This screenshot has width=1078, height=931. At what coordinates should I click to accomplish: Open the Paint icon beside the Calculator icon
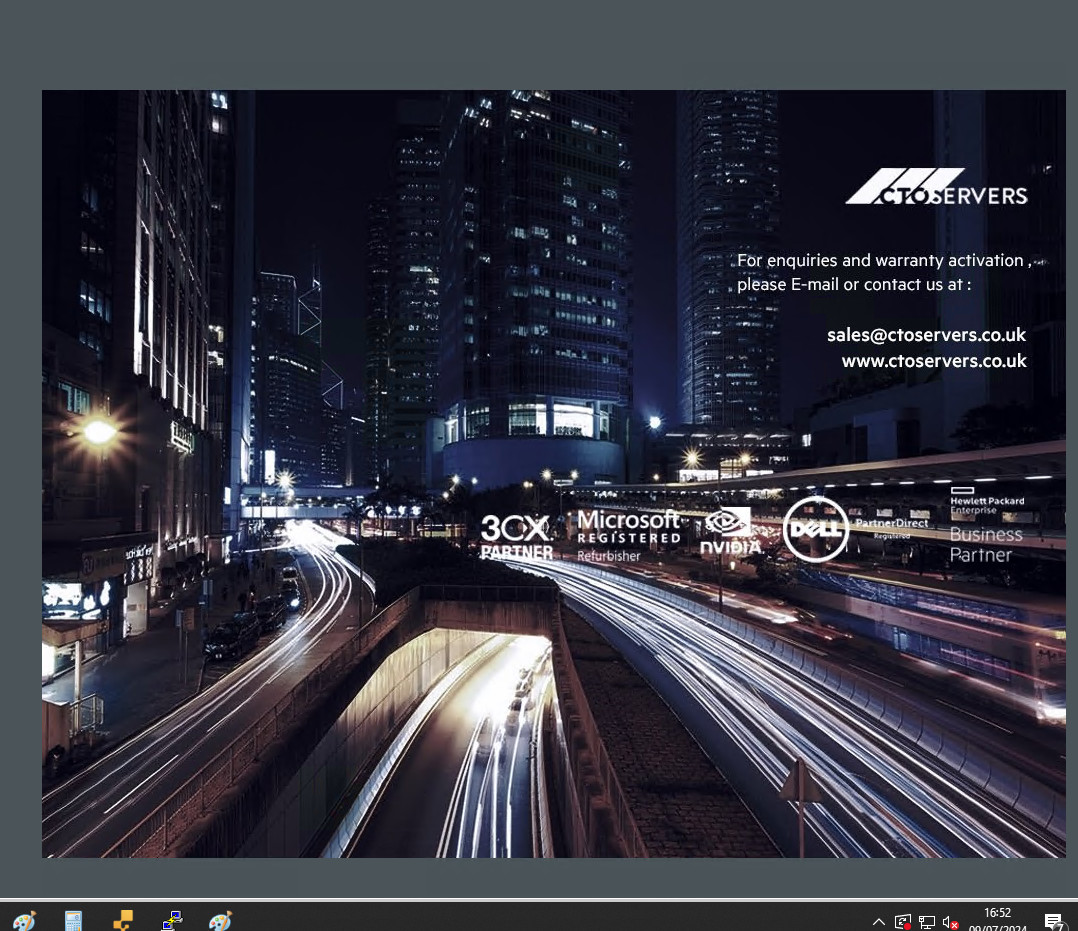tap(25, 921)
